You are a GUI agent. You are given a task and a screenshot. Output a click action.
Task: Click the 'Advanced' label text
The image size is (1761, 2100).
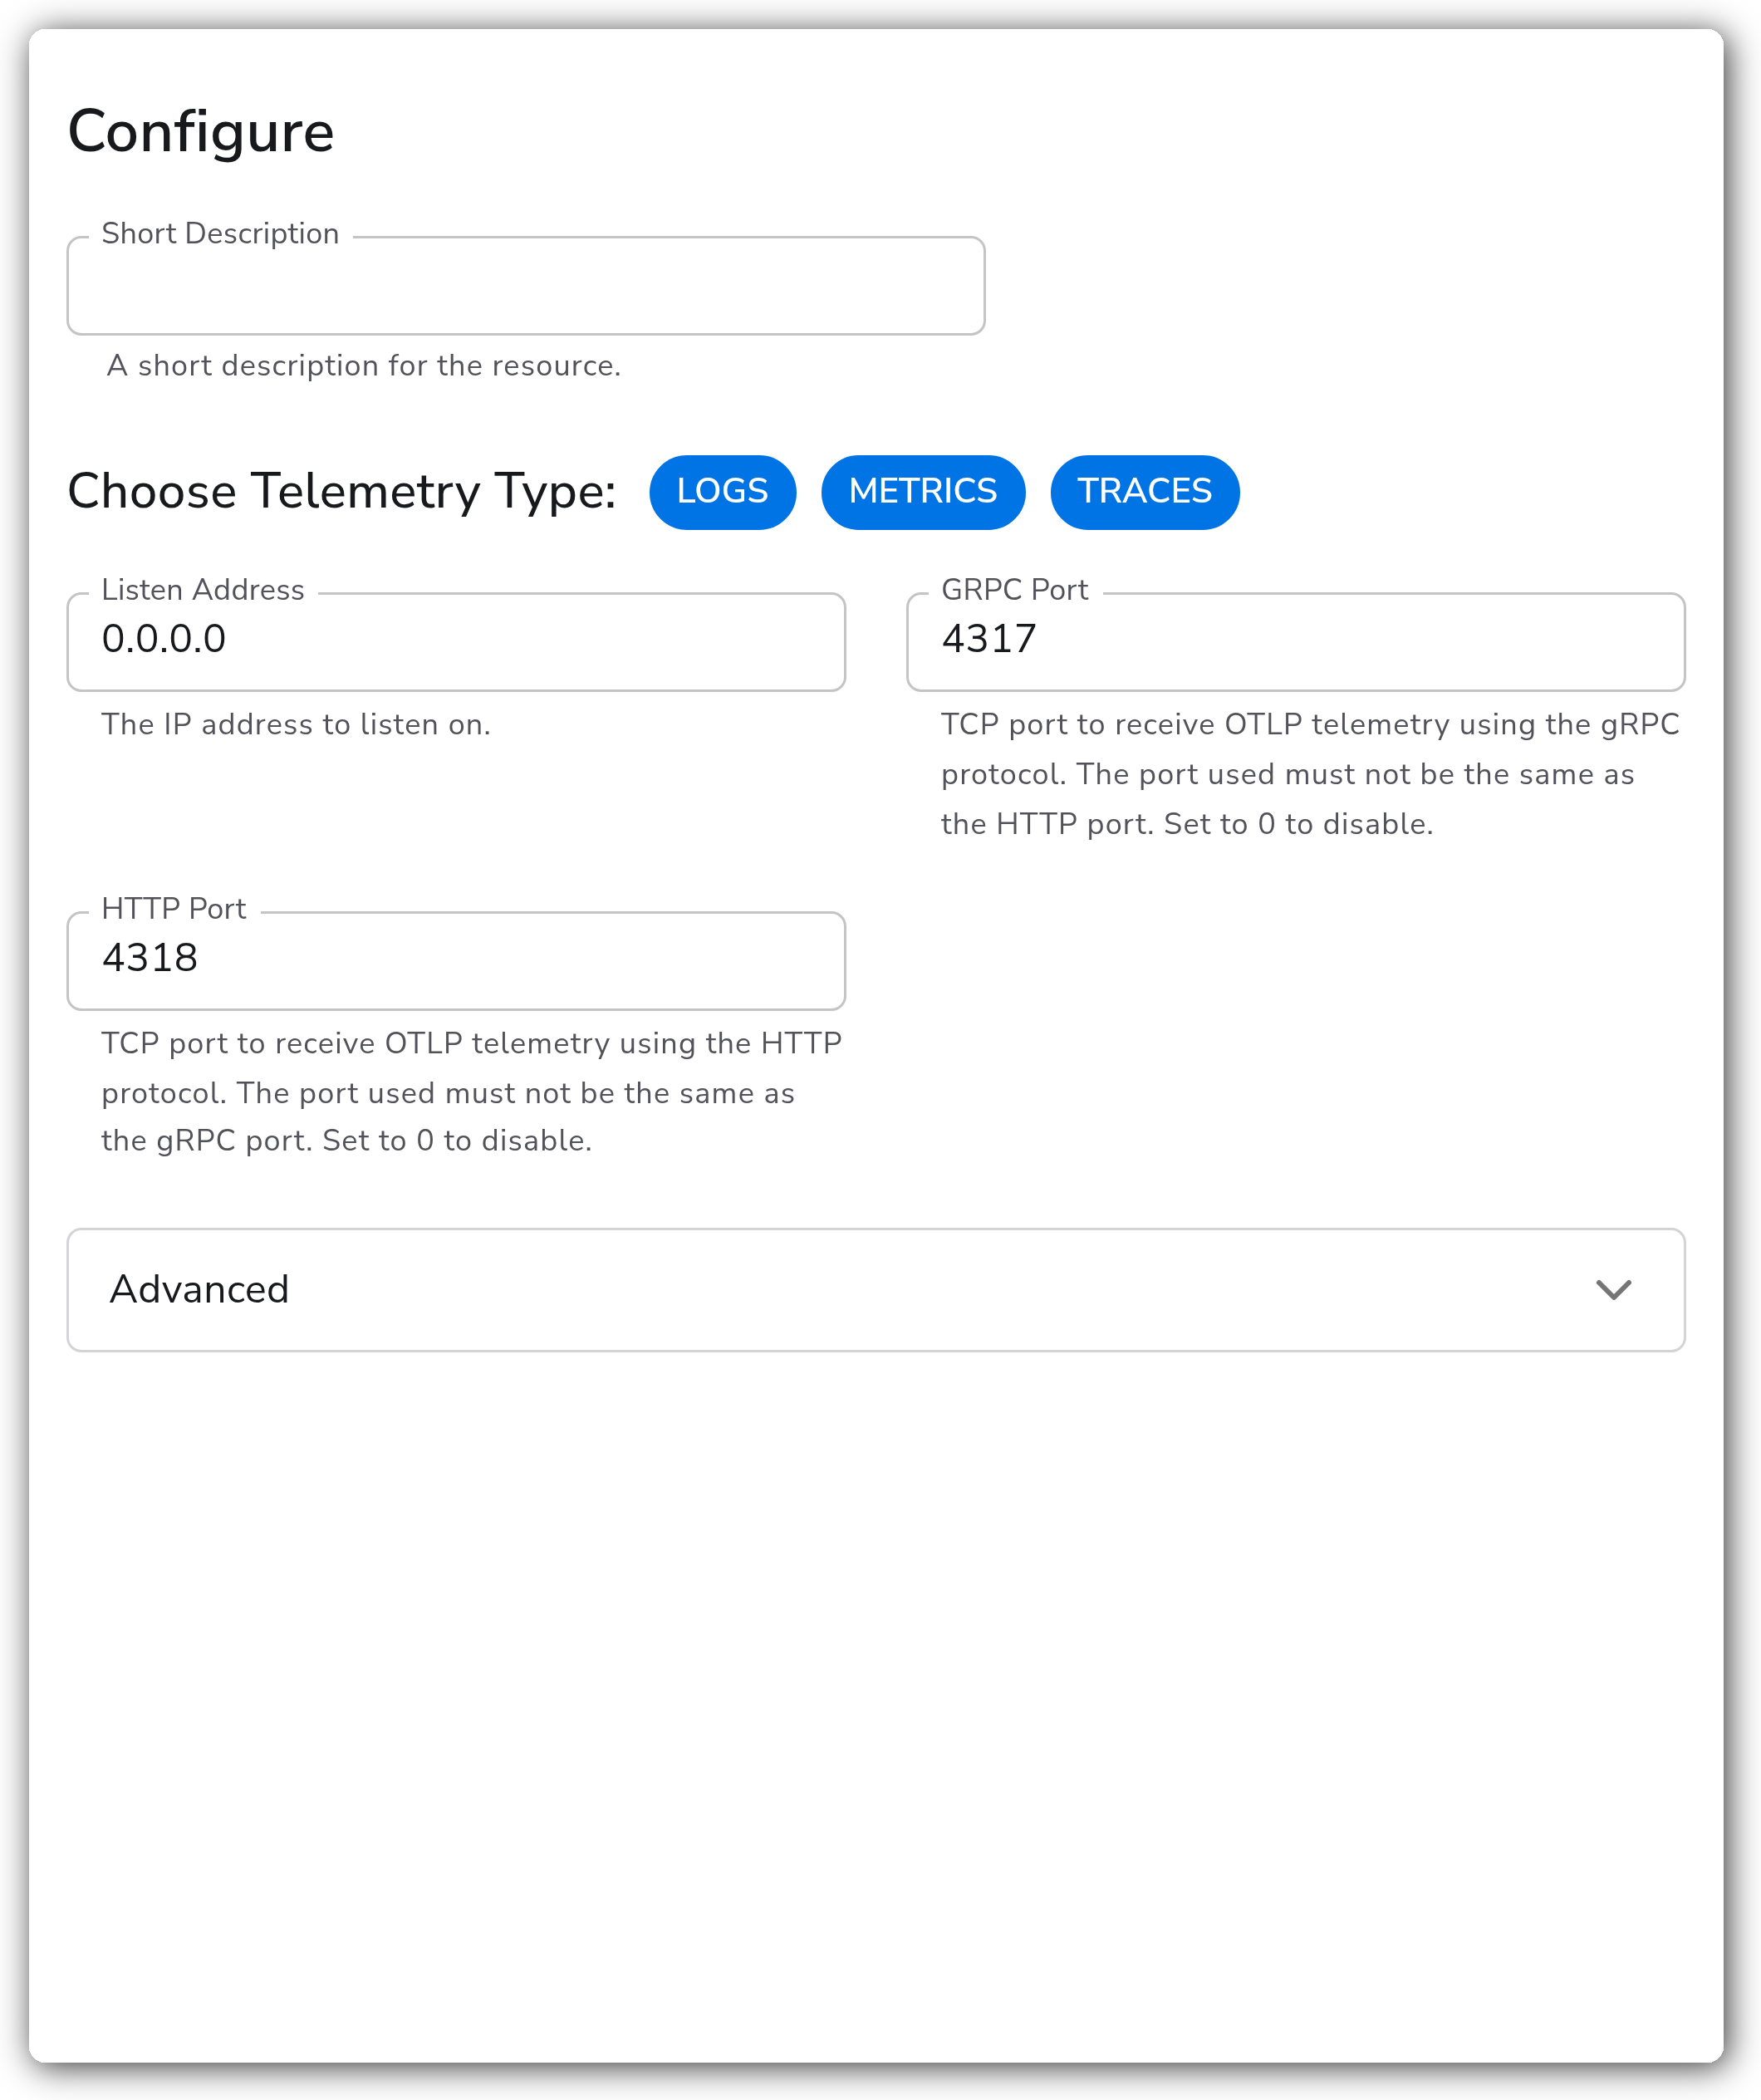coord(199,1289)
